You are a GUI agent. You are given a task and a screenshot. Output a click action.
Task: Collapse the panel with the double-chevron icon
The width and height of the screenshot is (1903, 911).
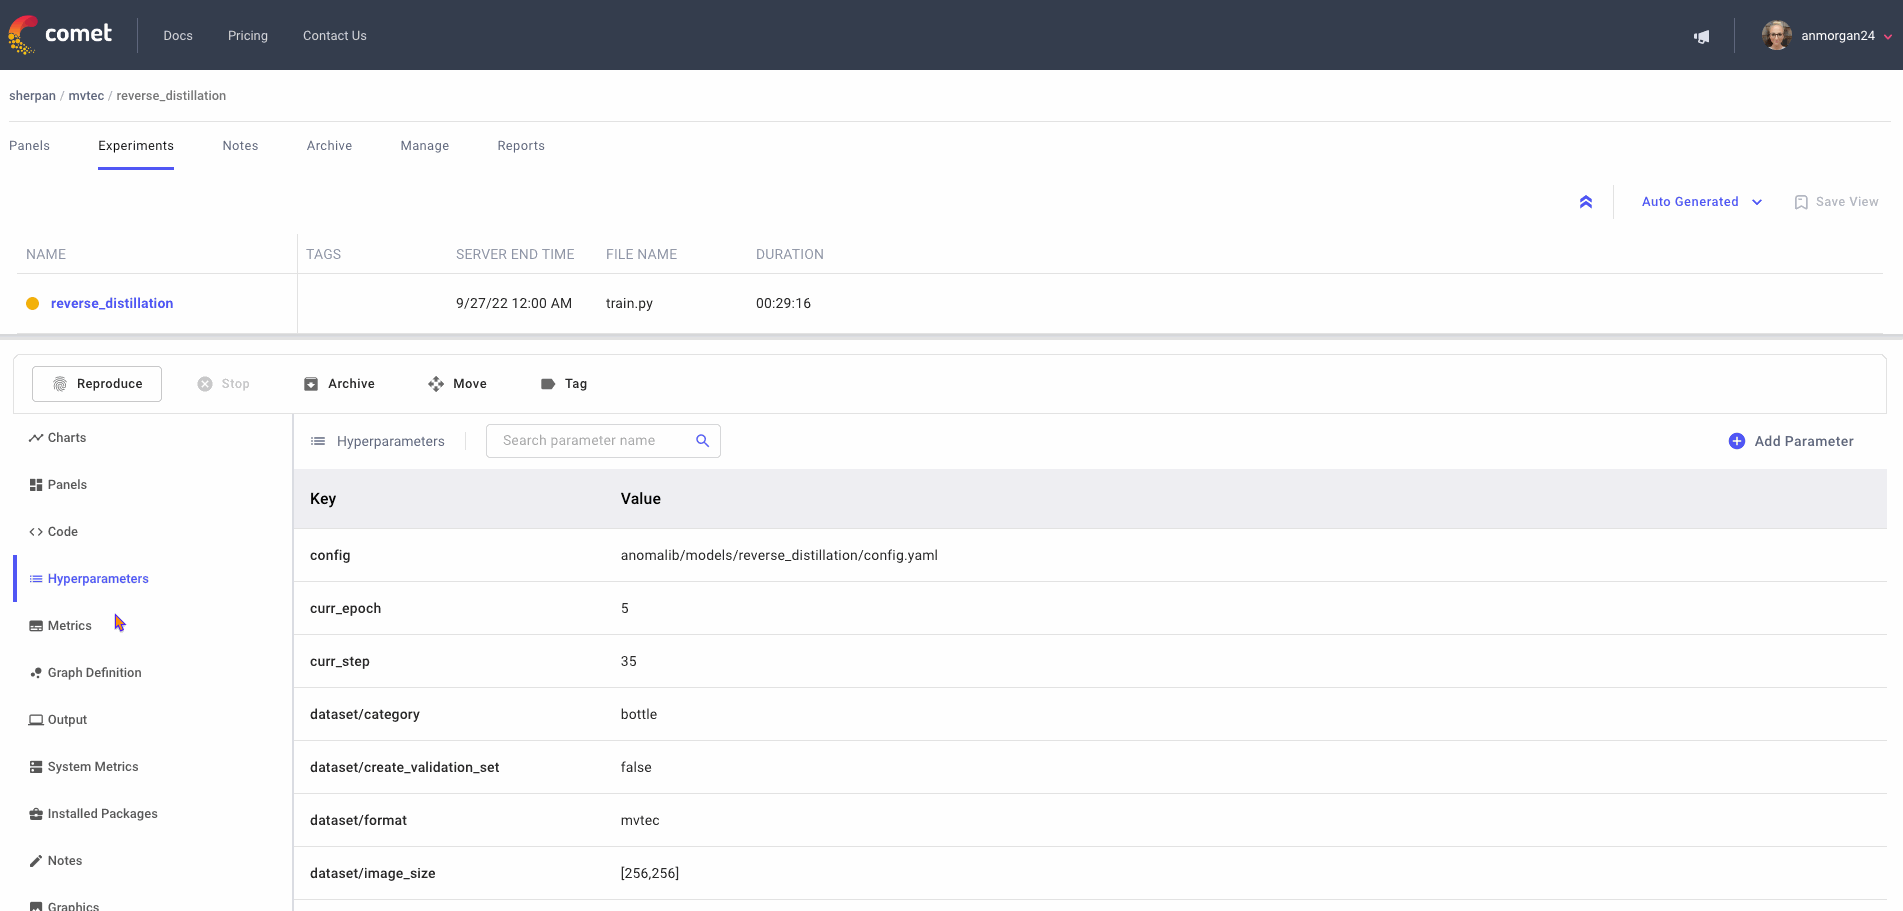click(1586, 202)
